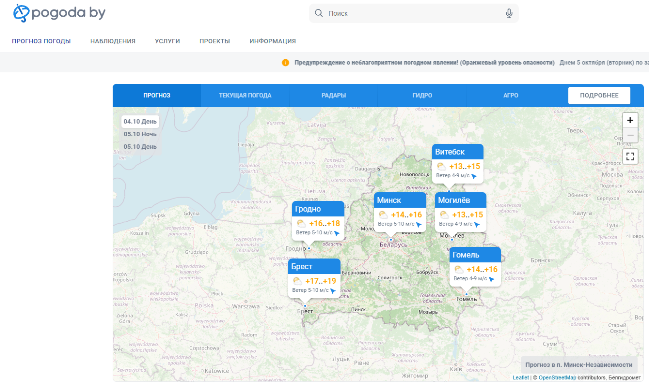Open the Прогноз погоды menu

pyautogui.click(x=41, y=41)
